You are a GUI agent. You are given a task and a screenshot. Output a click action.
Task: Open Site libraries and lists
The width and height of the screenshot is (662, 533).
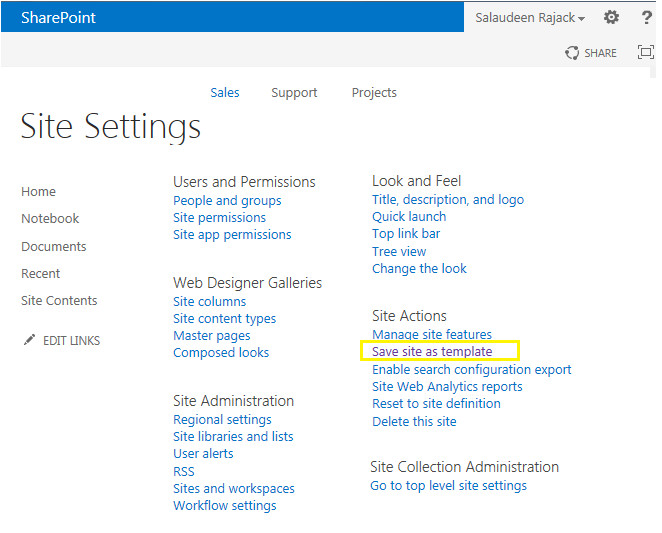pos(233,436)
